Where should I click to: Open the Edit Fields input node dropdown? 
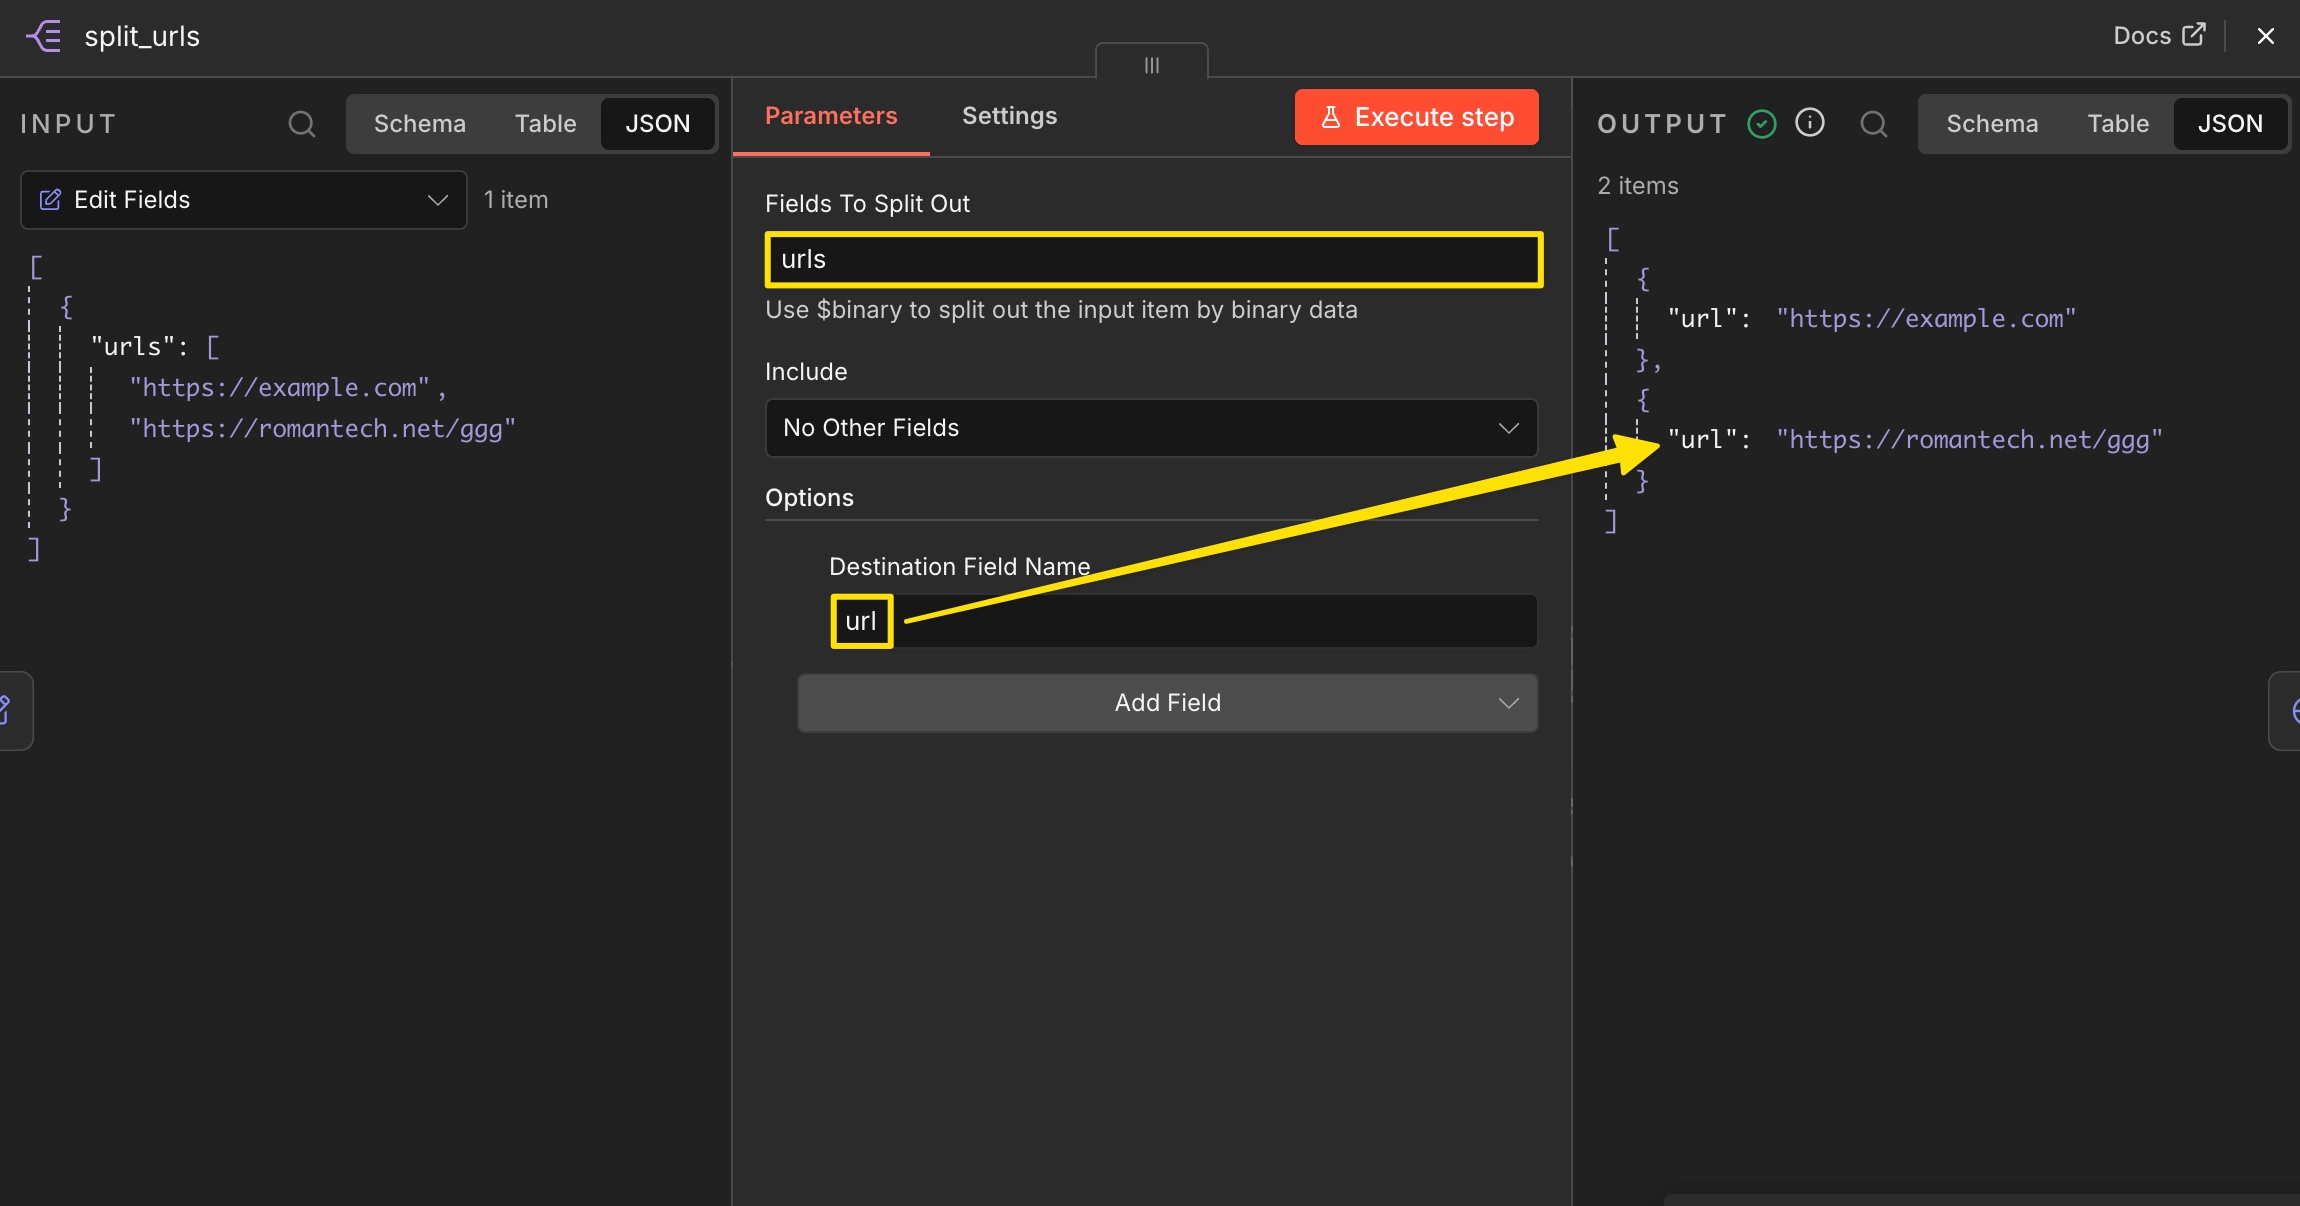[x=244, y=200]
